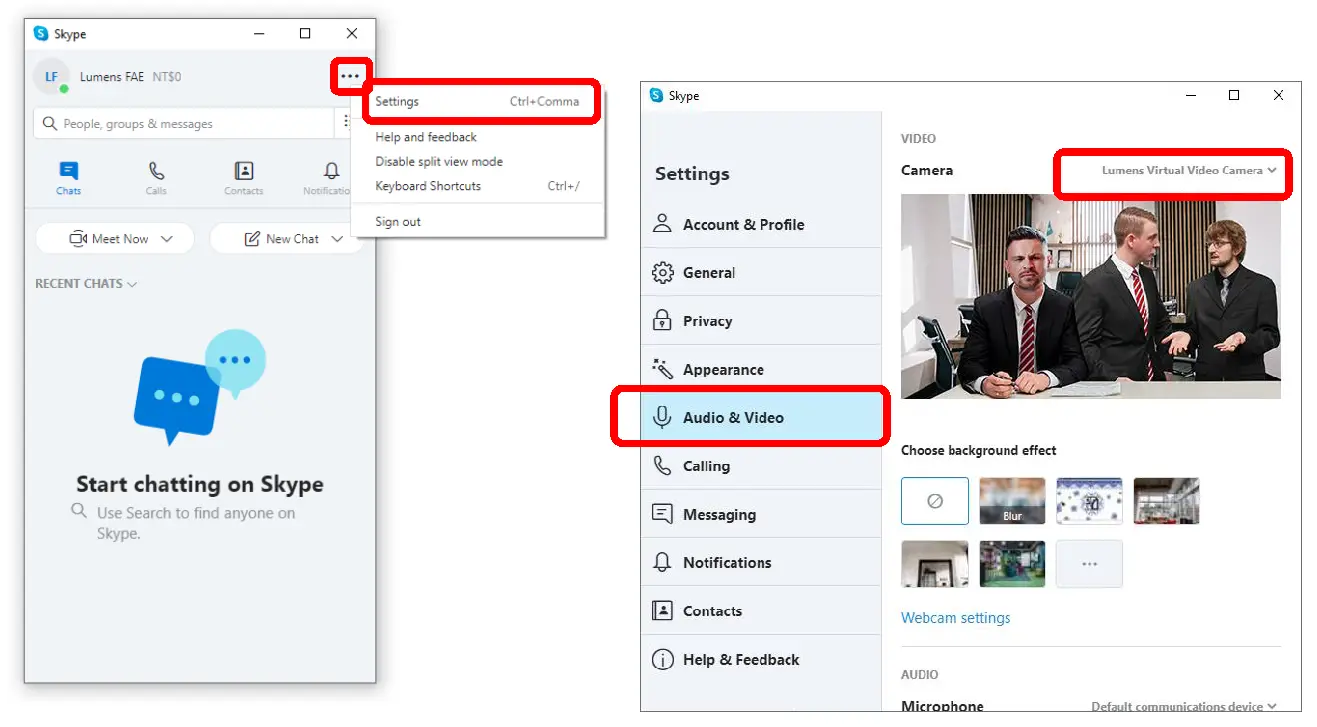Select the white room background thumbnail

pos(935,564)
